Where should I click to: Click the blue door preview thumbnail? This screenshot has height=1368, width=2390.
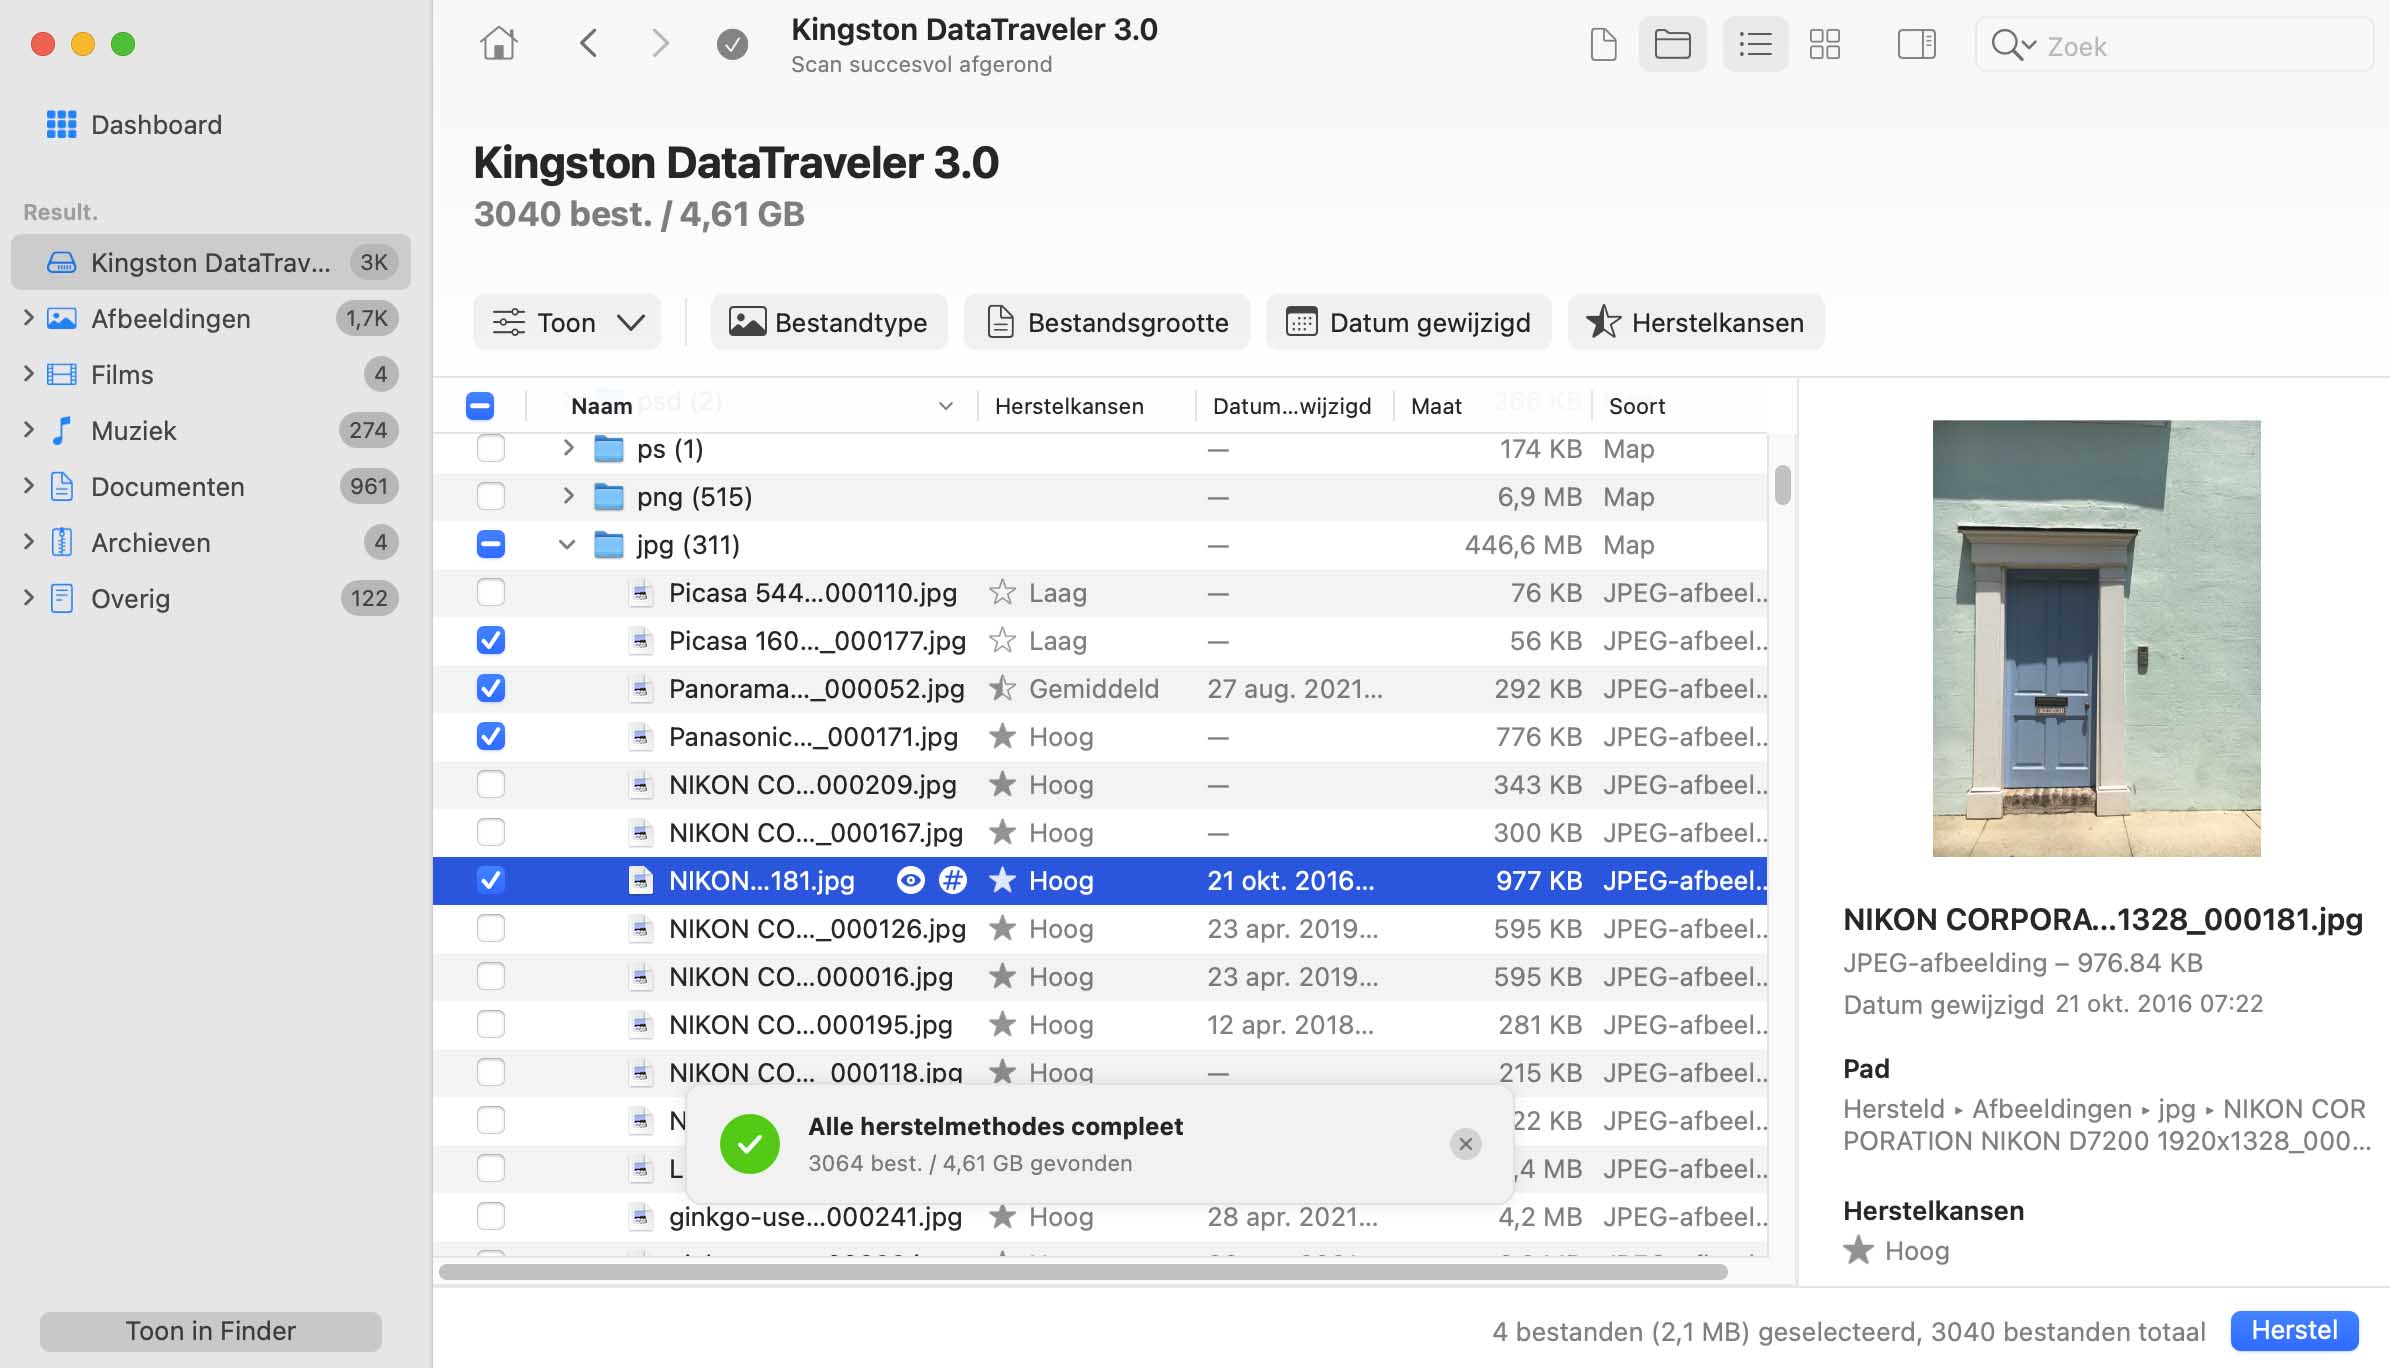pyautogui.click(x=2096, y=638)
